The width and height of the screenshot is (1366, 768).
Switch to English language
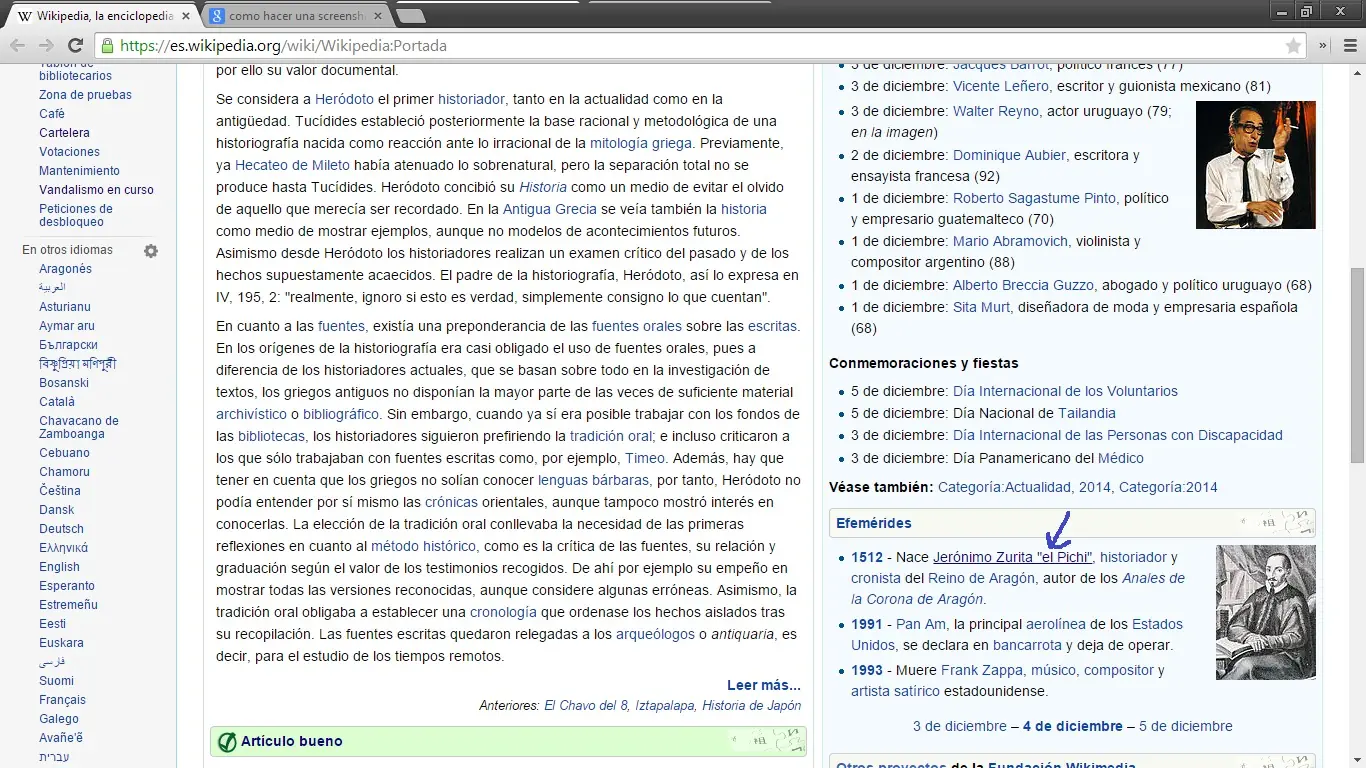click(59, 567)
